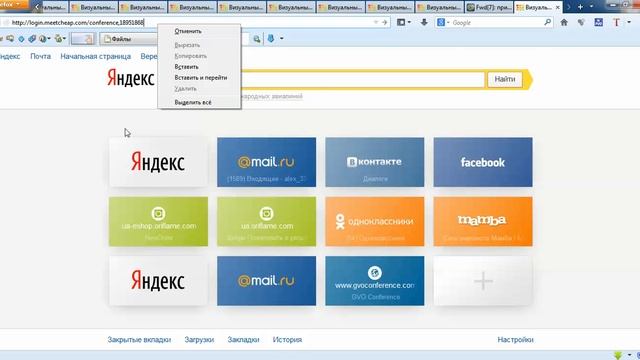Open the facebook tile

click(483, 162)
